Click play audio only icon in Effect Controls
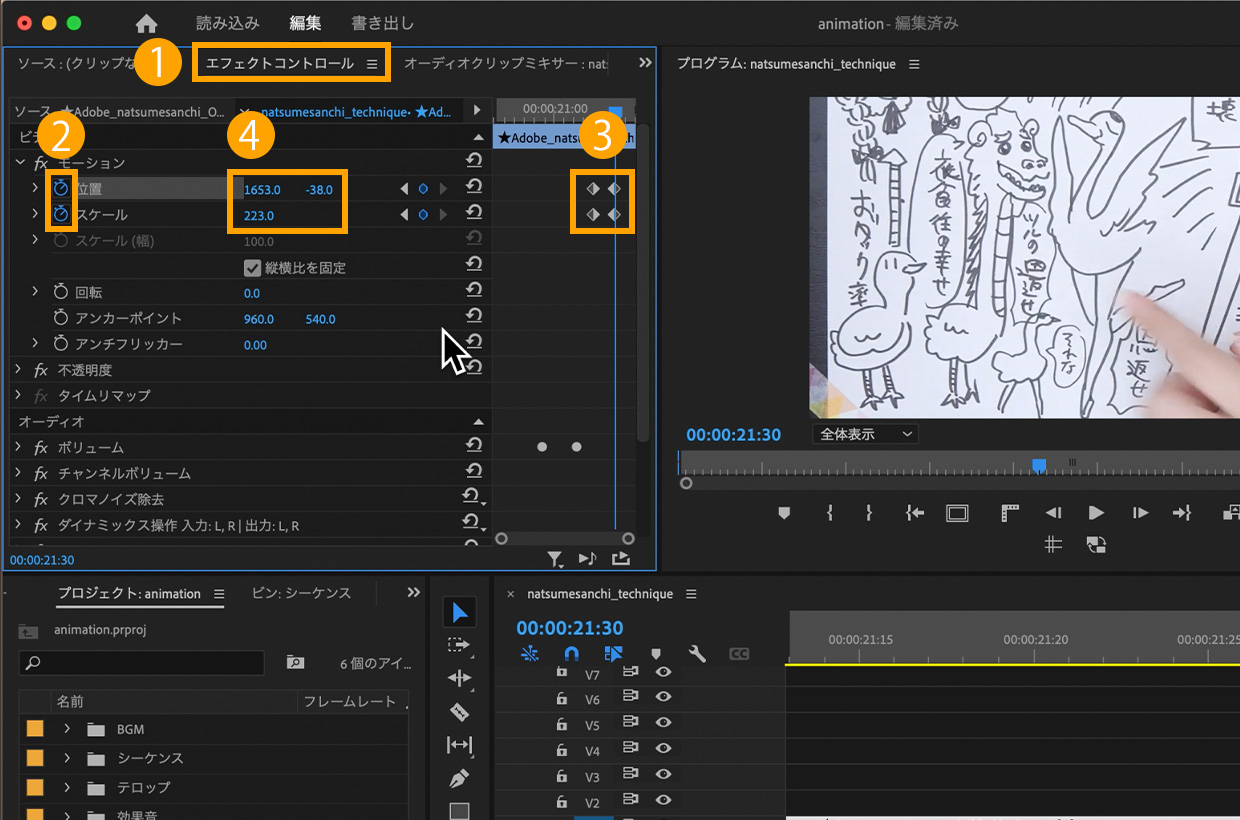 pyautogui.click(x=588, y=559)
